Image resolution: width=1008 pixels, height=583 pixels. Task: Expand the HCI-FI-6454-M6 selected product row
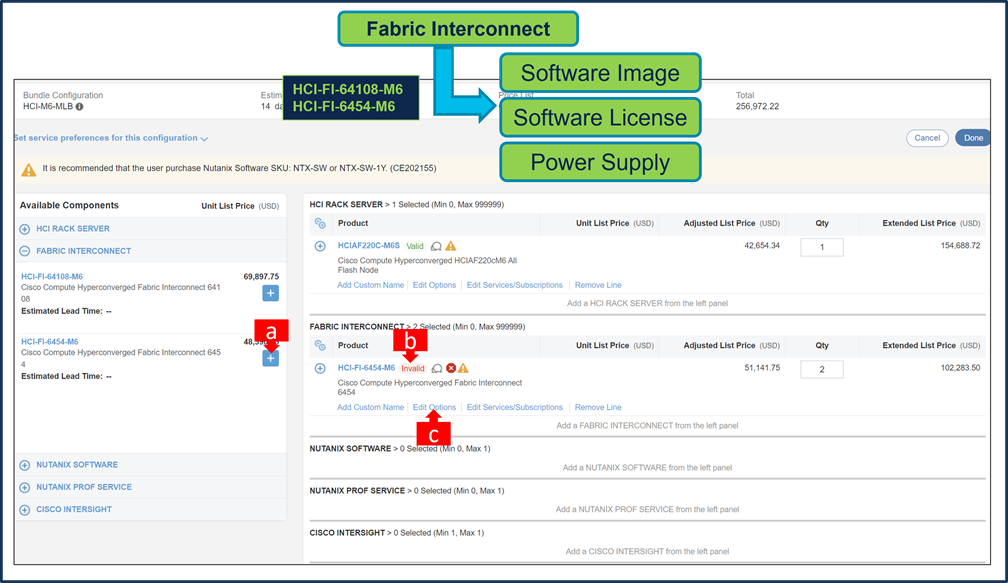[x=320, y=368]
